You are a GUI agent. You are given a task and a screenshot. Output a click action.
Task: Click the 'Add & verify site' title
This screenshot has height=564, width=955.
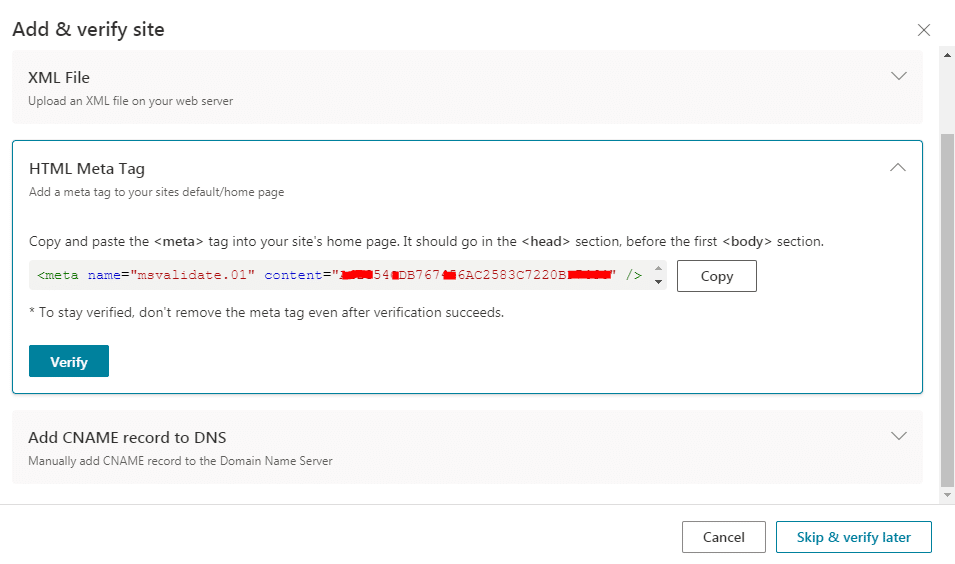[88, 29]
